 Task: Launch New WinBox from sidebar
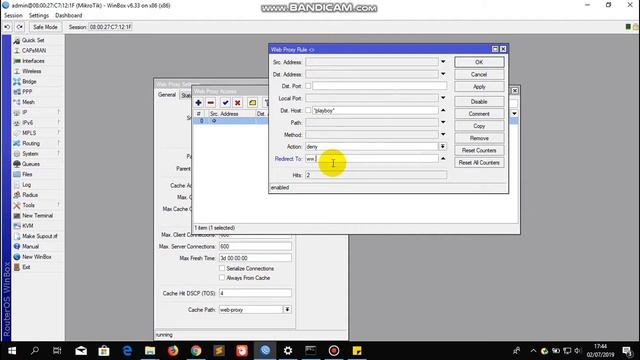(x=36, y=257)
